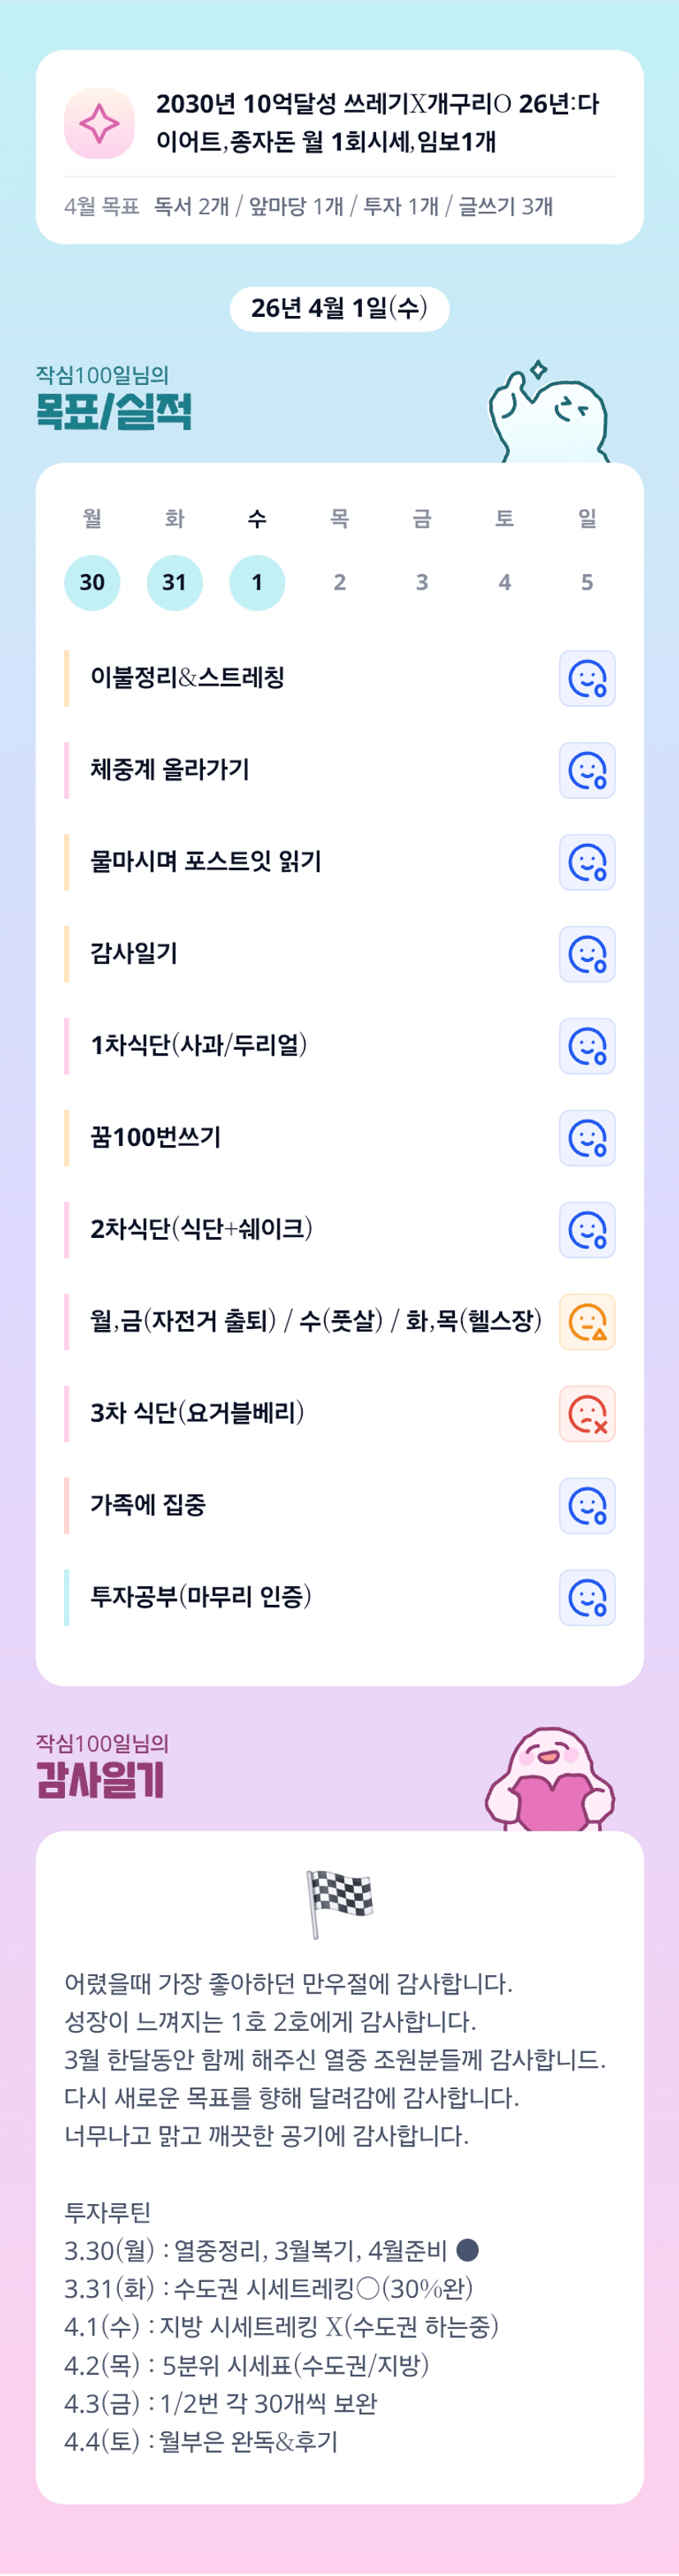This screenshot has width=679, height=2576.
Task: Click smiley icon next to 감사일기 task
Action: click(587, 954)
